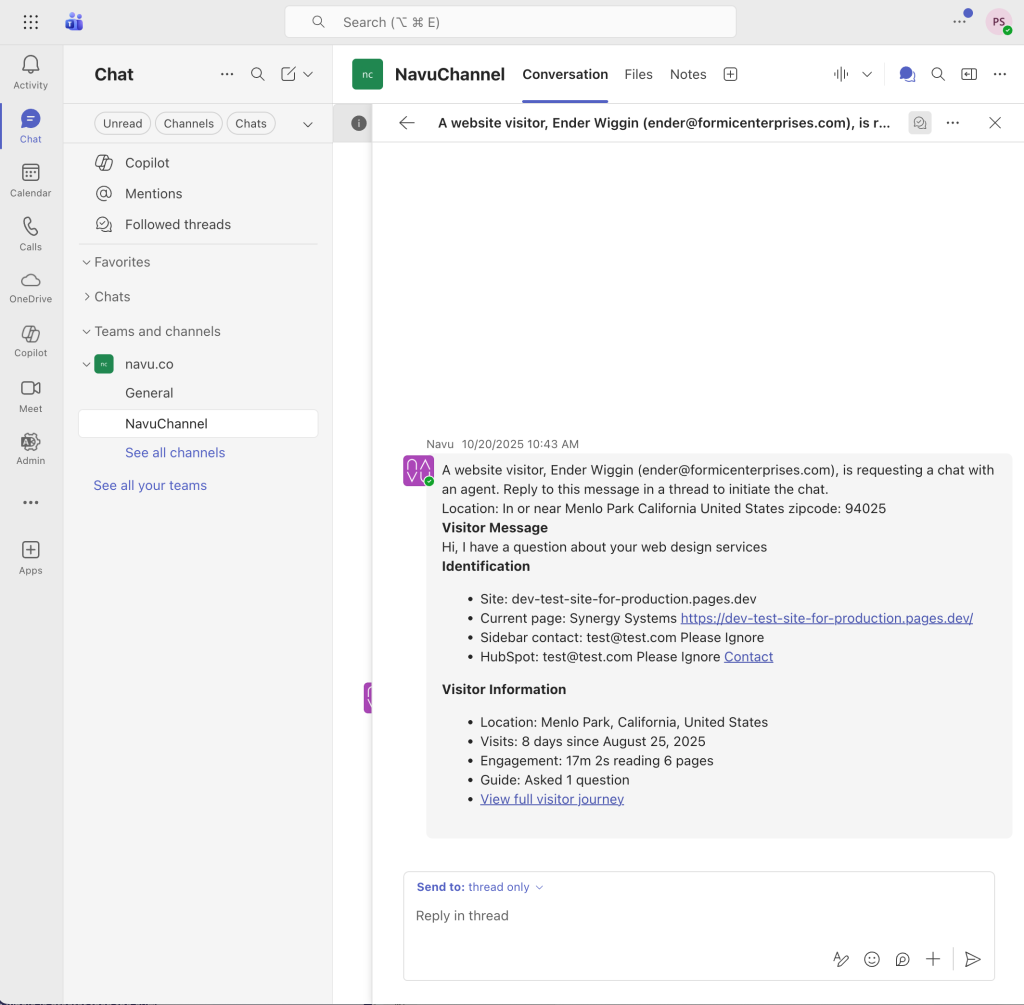
Task: Toggle the Chats filter pill
Action: 251,124
